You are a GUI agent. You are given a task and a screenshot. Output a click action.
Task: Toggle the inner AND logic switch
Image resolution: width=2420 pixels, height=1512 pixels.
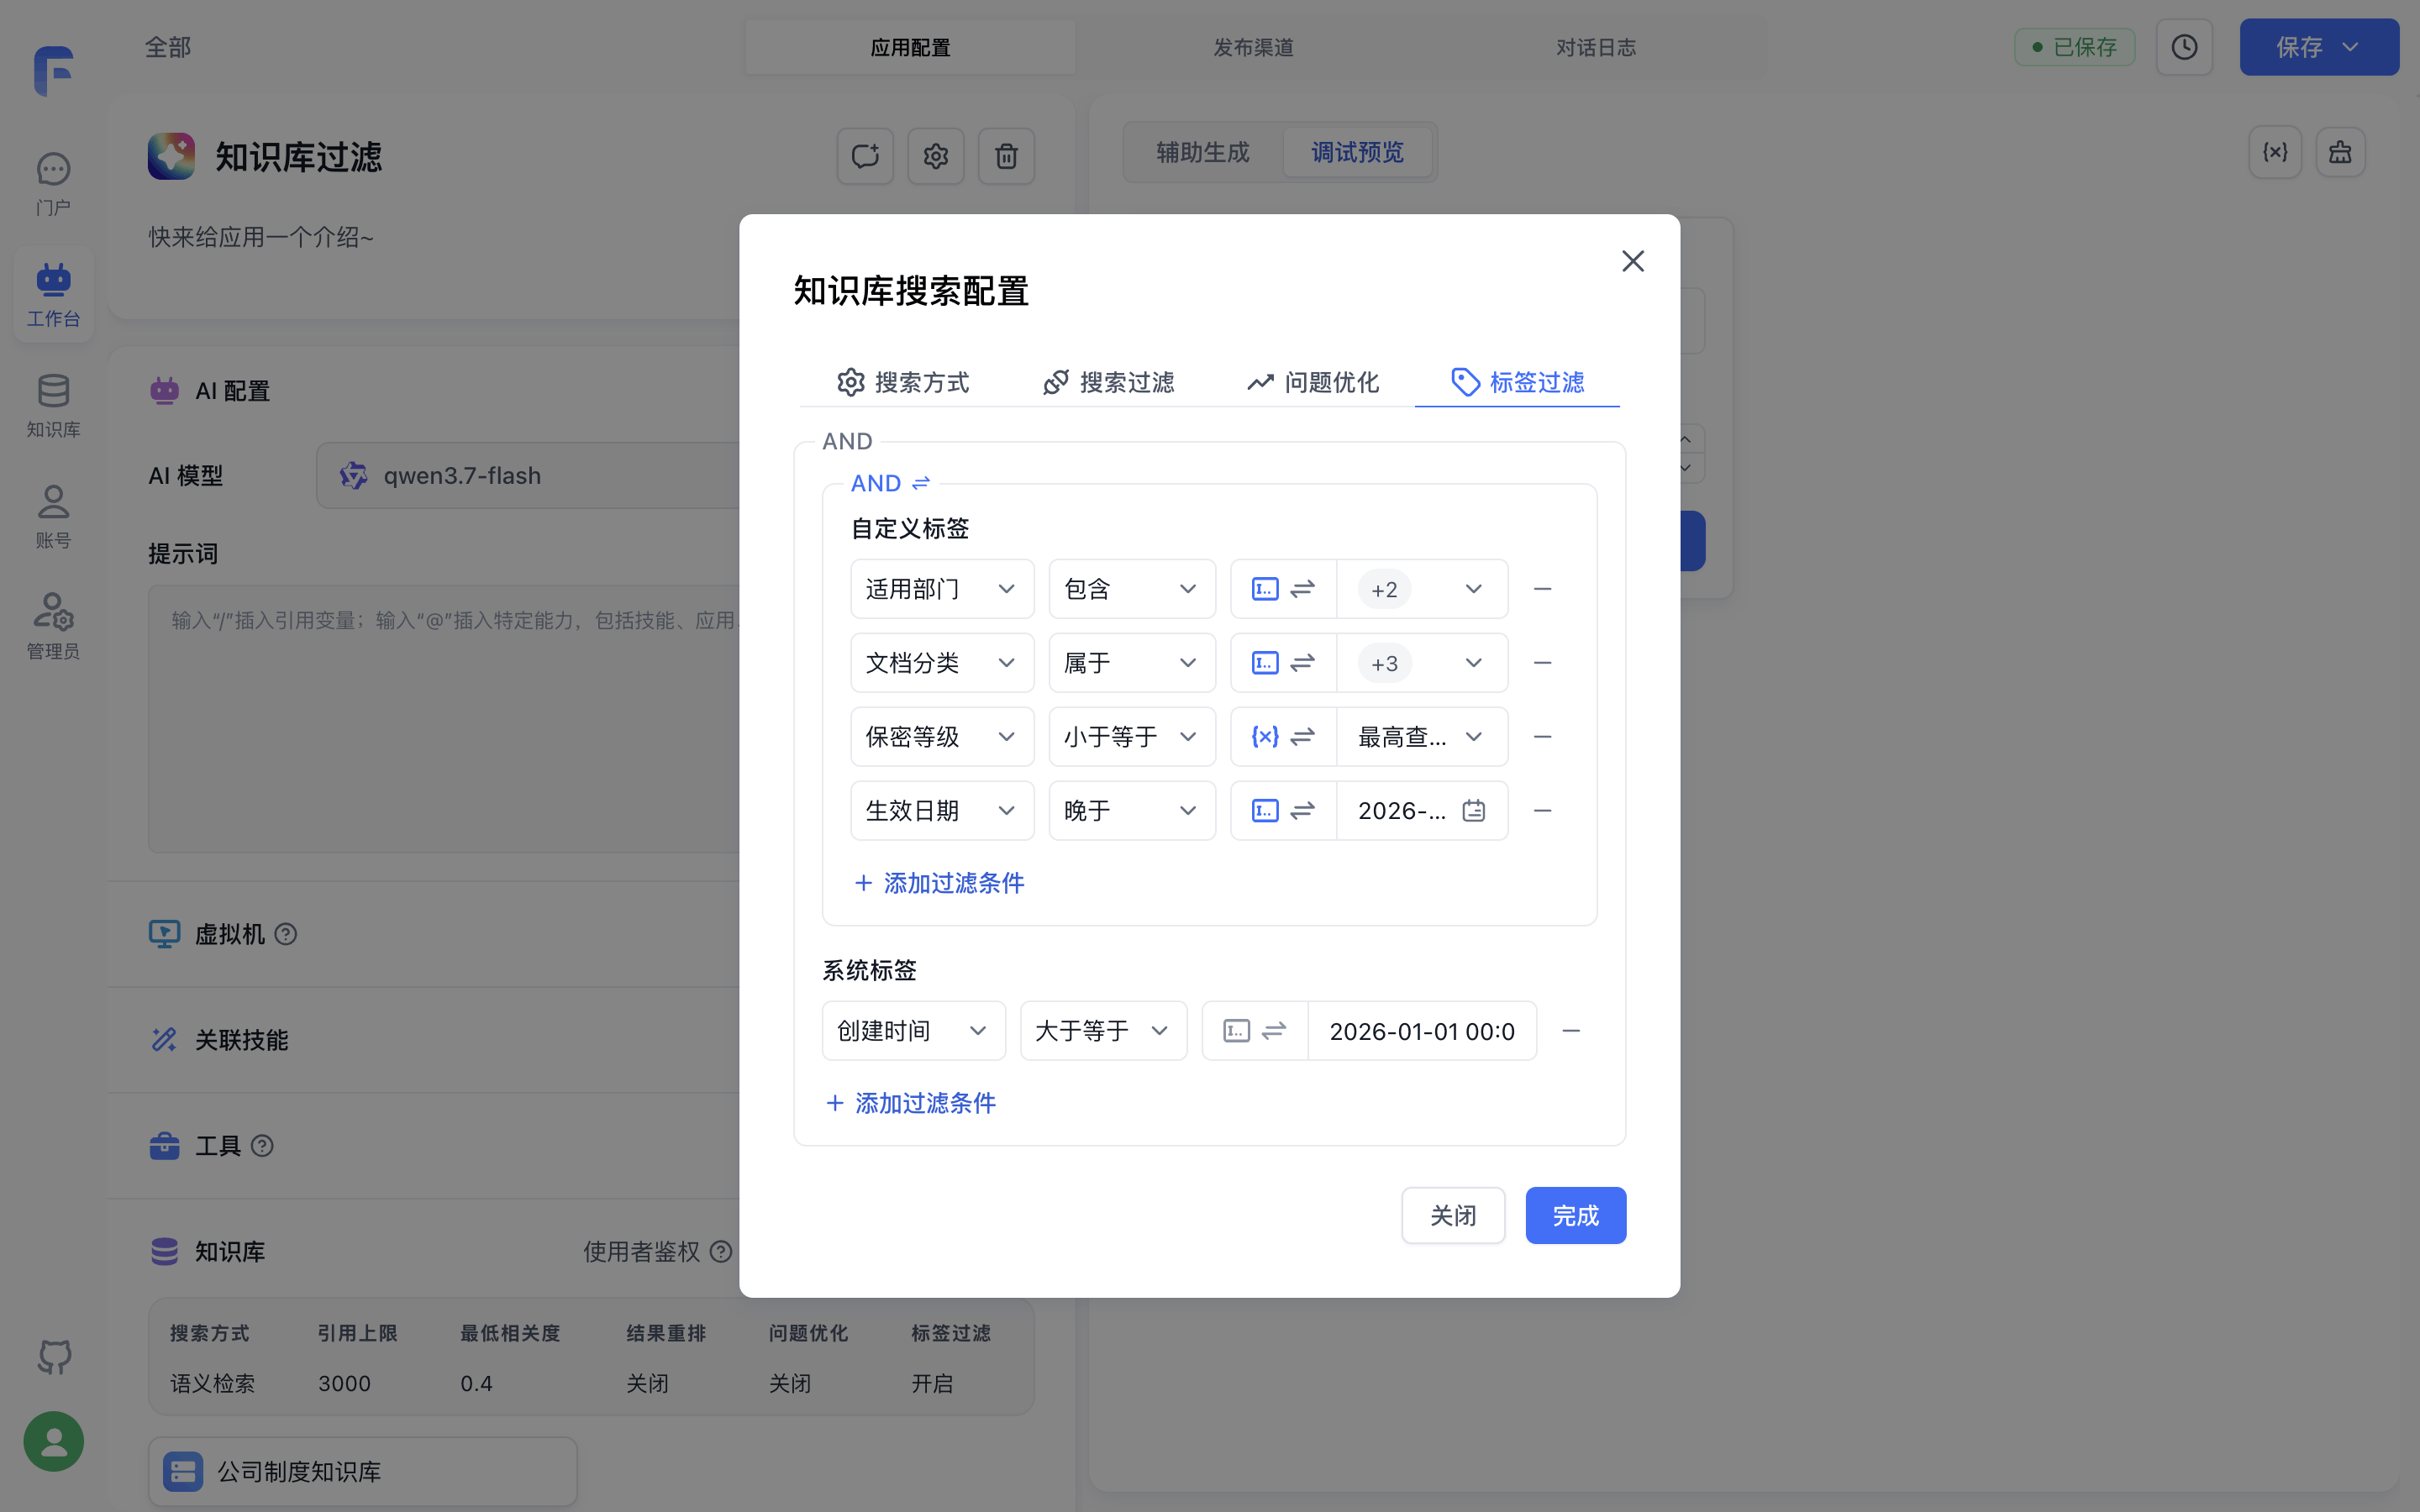pos(890,483)
